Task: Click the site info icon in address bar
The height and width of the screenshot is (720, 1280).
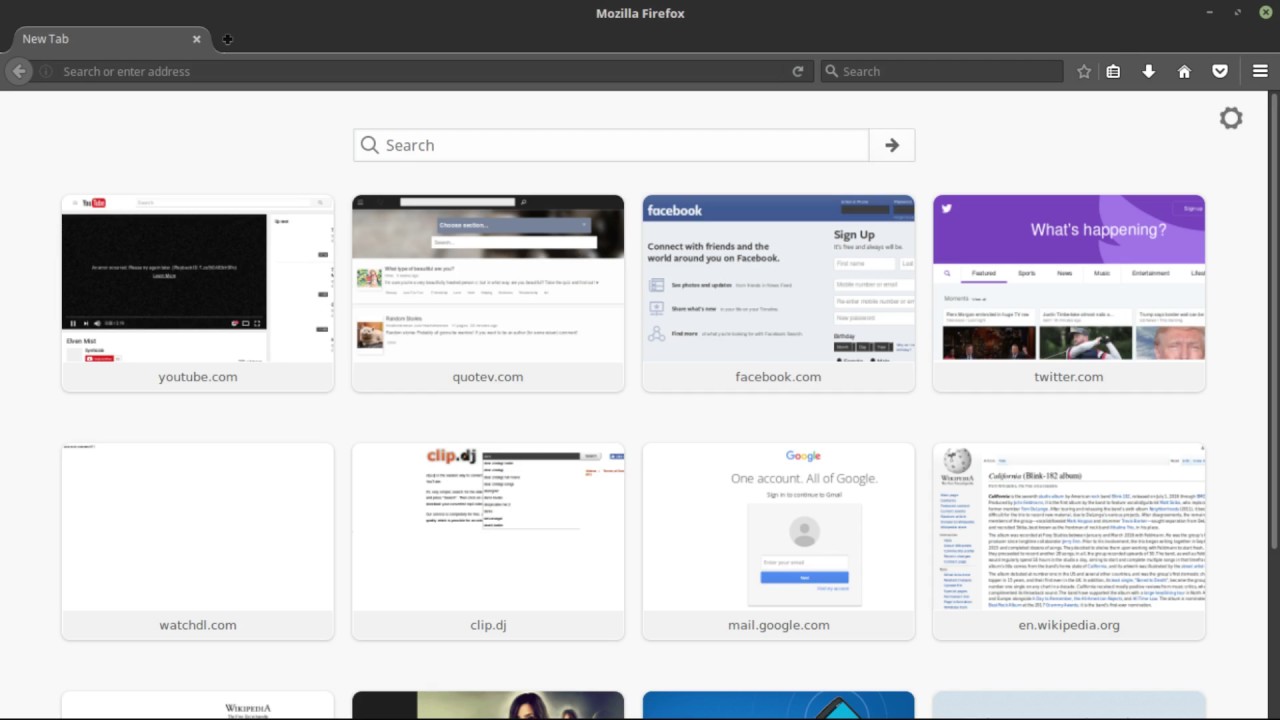Action: tap(46, 72)
